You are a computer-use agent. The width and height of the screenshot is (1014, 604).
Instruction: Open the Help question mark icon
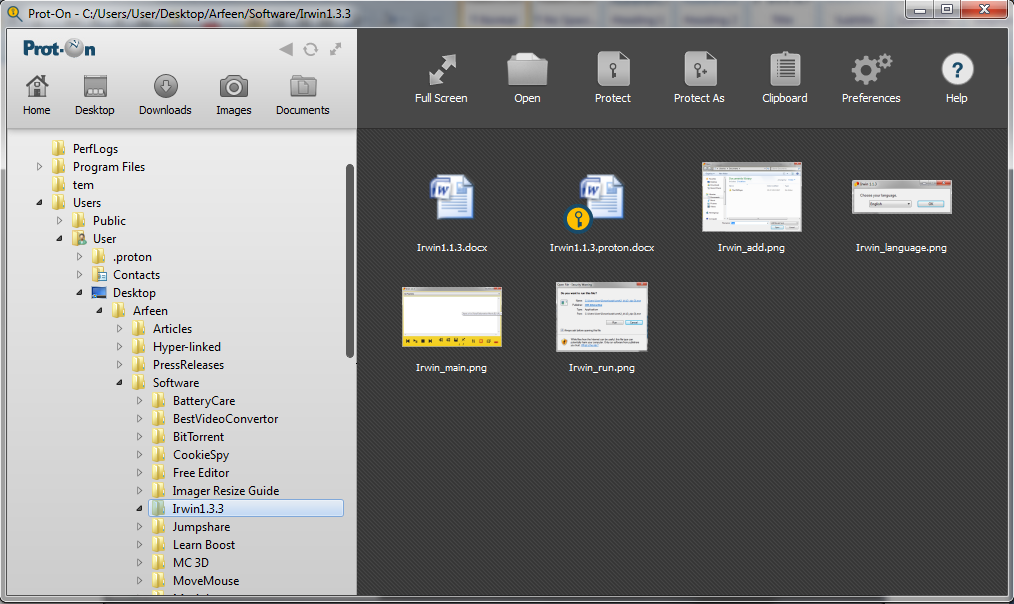pos(956,71)
